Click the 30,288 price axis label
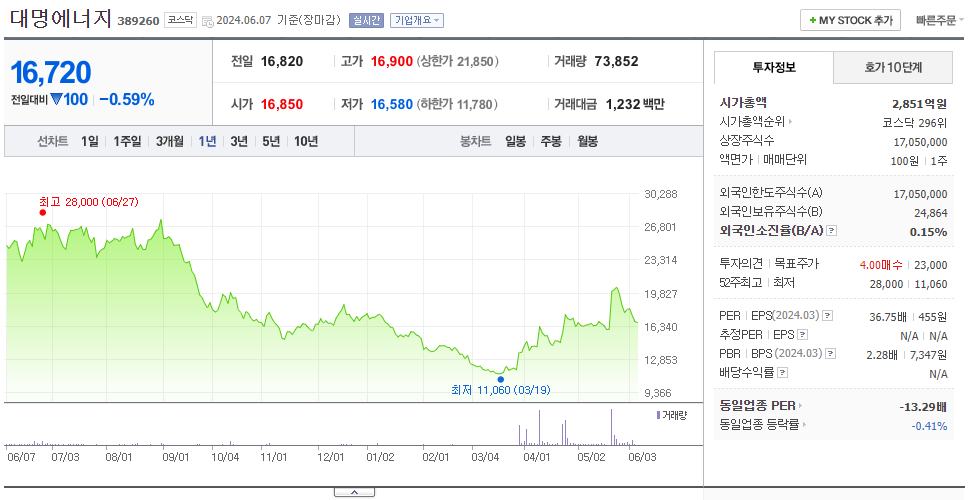Screen dimensions: 968x500 click(x=661, y=194)
